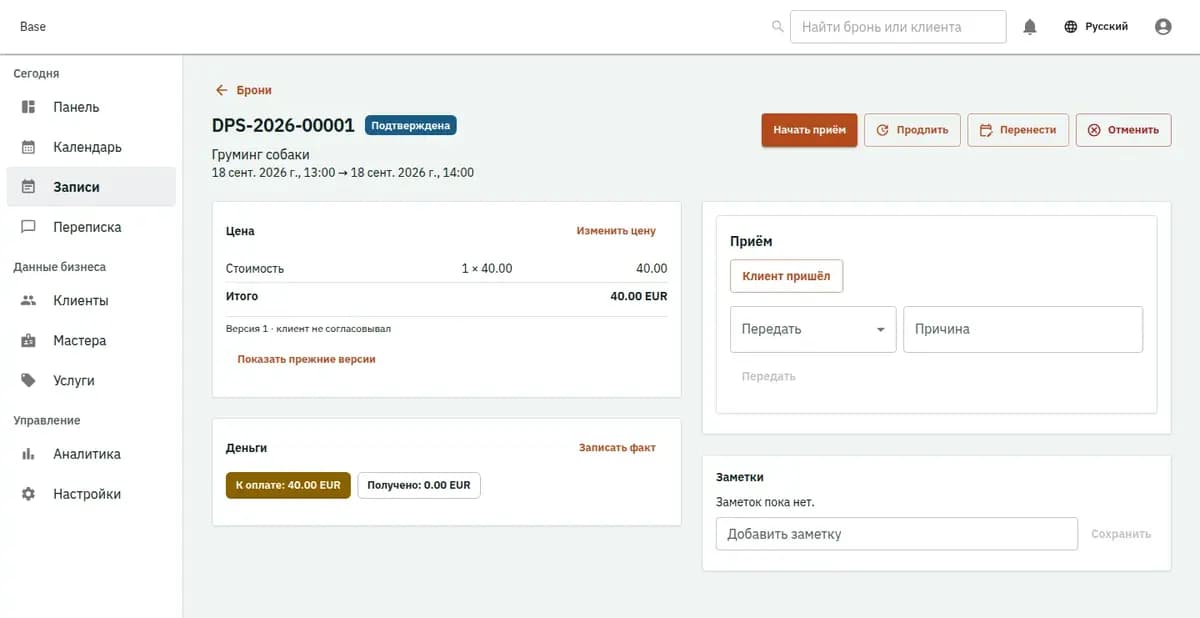1200x618 pixels.
Task: Focus the Добавить заметку input field
Action: click(897, 534)
